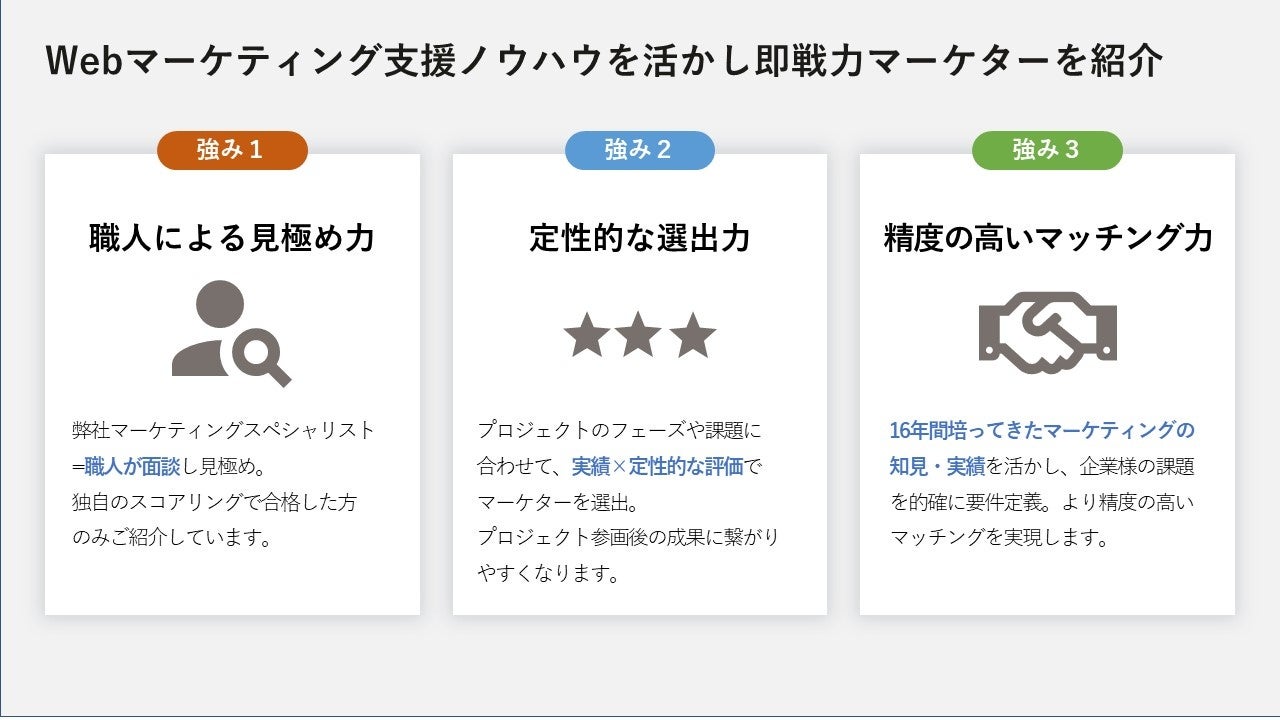
Task: Click the マッチングを実現します text line
Action: pos(999,538)
